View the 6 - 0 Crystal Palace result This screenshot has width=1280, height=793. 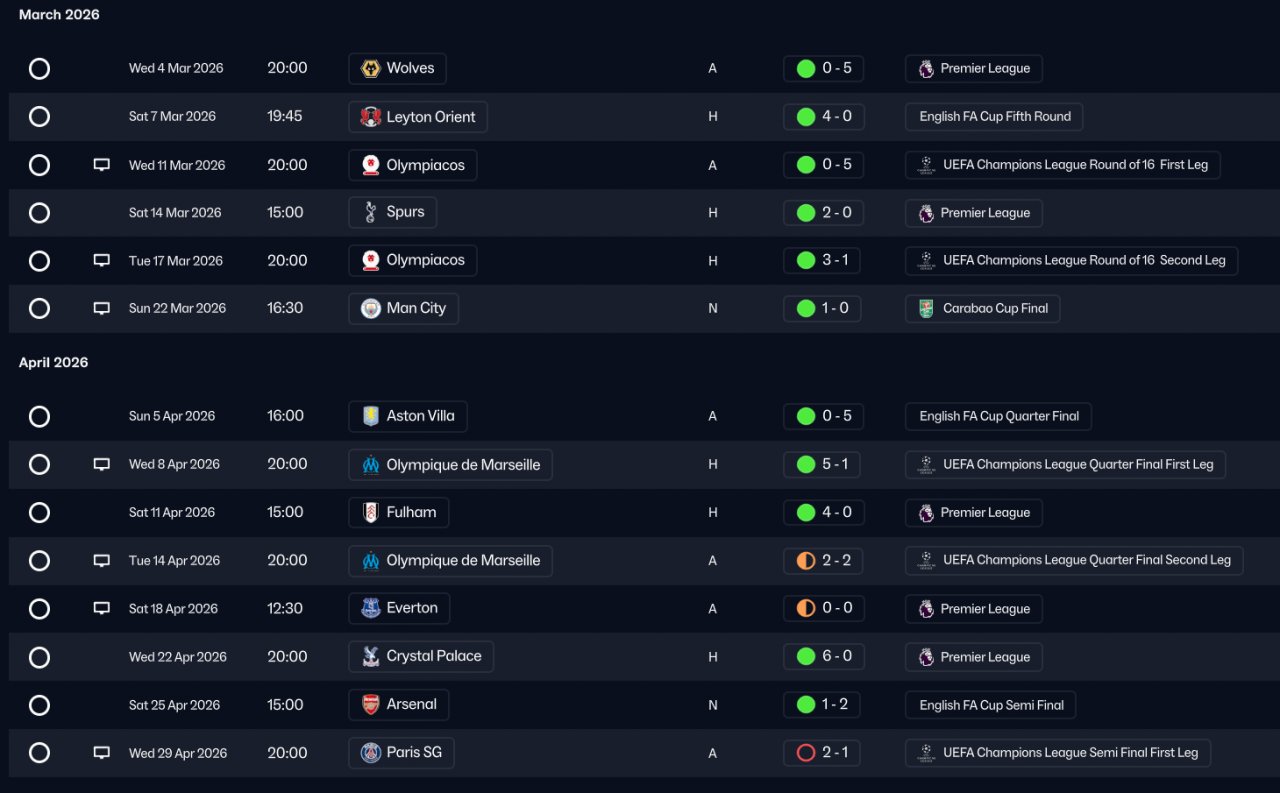[836, 657]
